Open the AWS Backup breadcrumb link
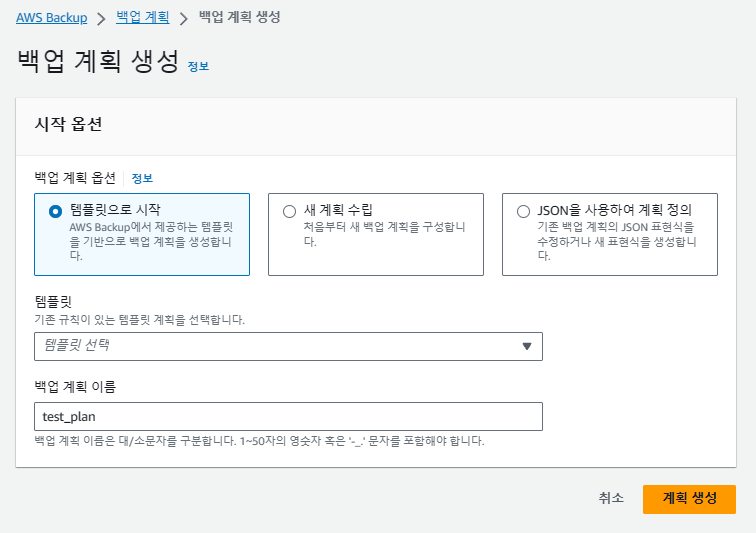756x533 pixels. point(52,18)
